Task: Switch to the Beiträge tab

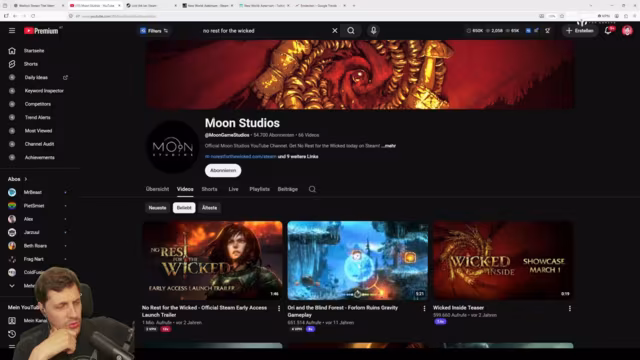Action: pos(288,189)
